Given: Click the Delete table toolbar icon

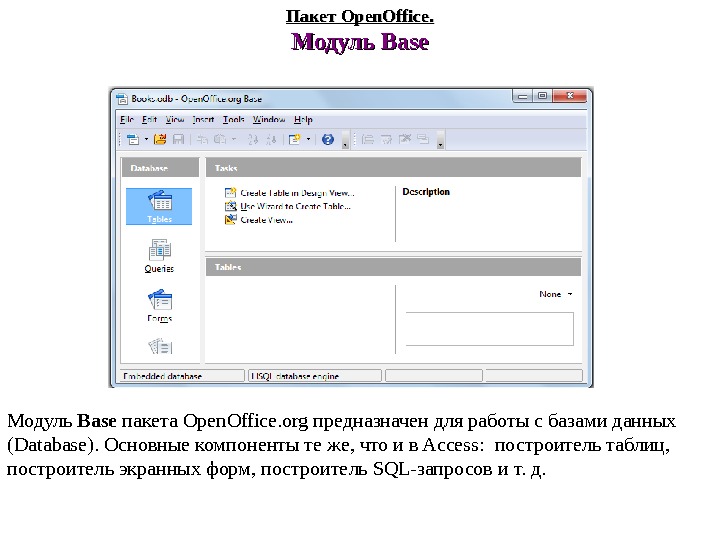Looking at the screenshot, I should 405,139.
